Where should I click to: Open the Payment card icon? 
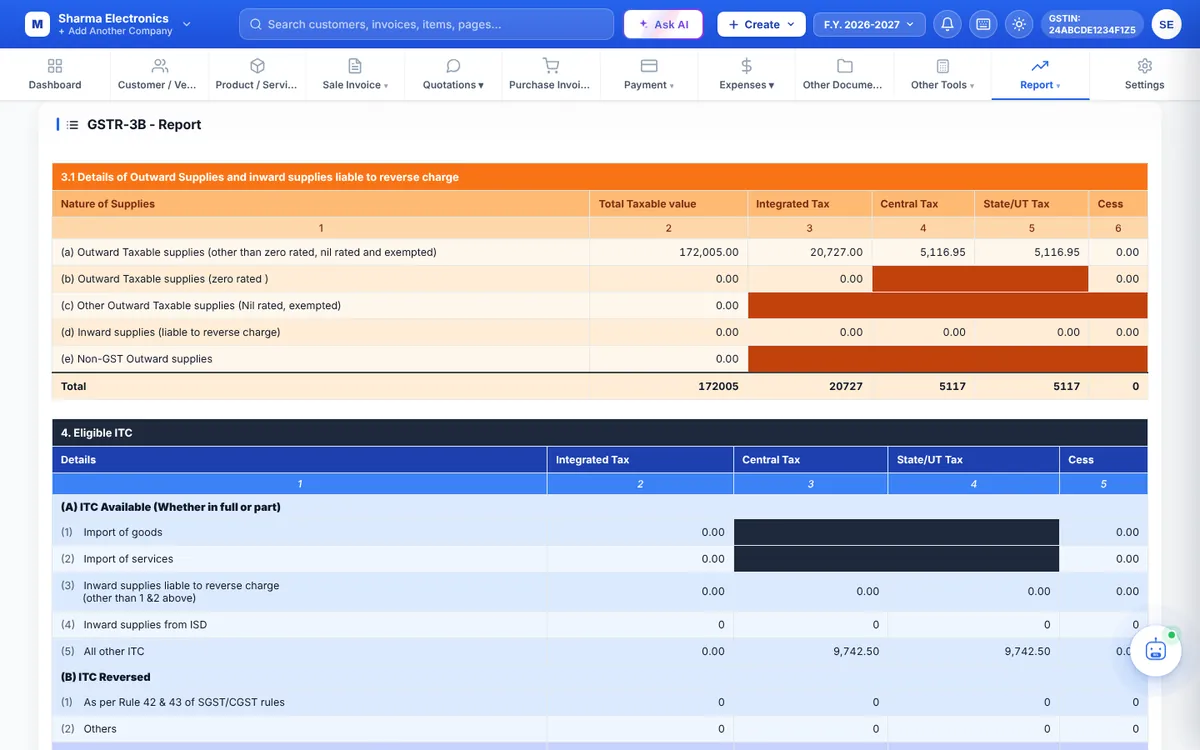(x=649, y=66)
